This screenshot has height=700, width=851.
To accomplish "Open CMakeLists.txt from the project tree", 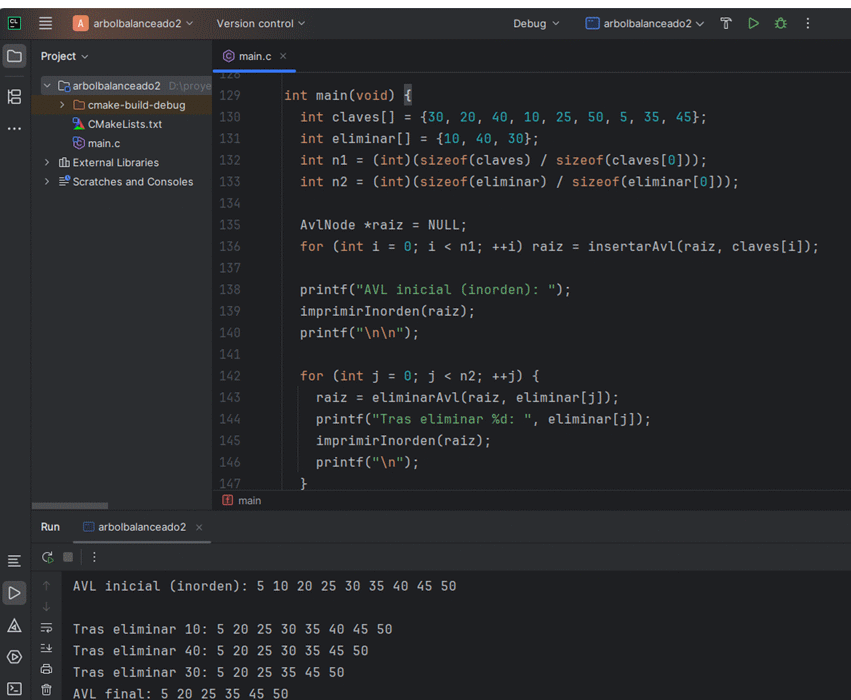I will tap(124, 124).
